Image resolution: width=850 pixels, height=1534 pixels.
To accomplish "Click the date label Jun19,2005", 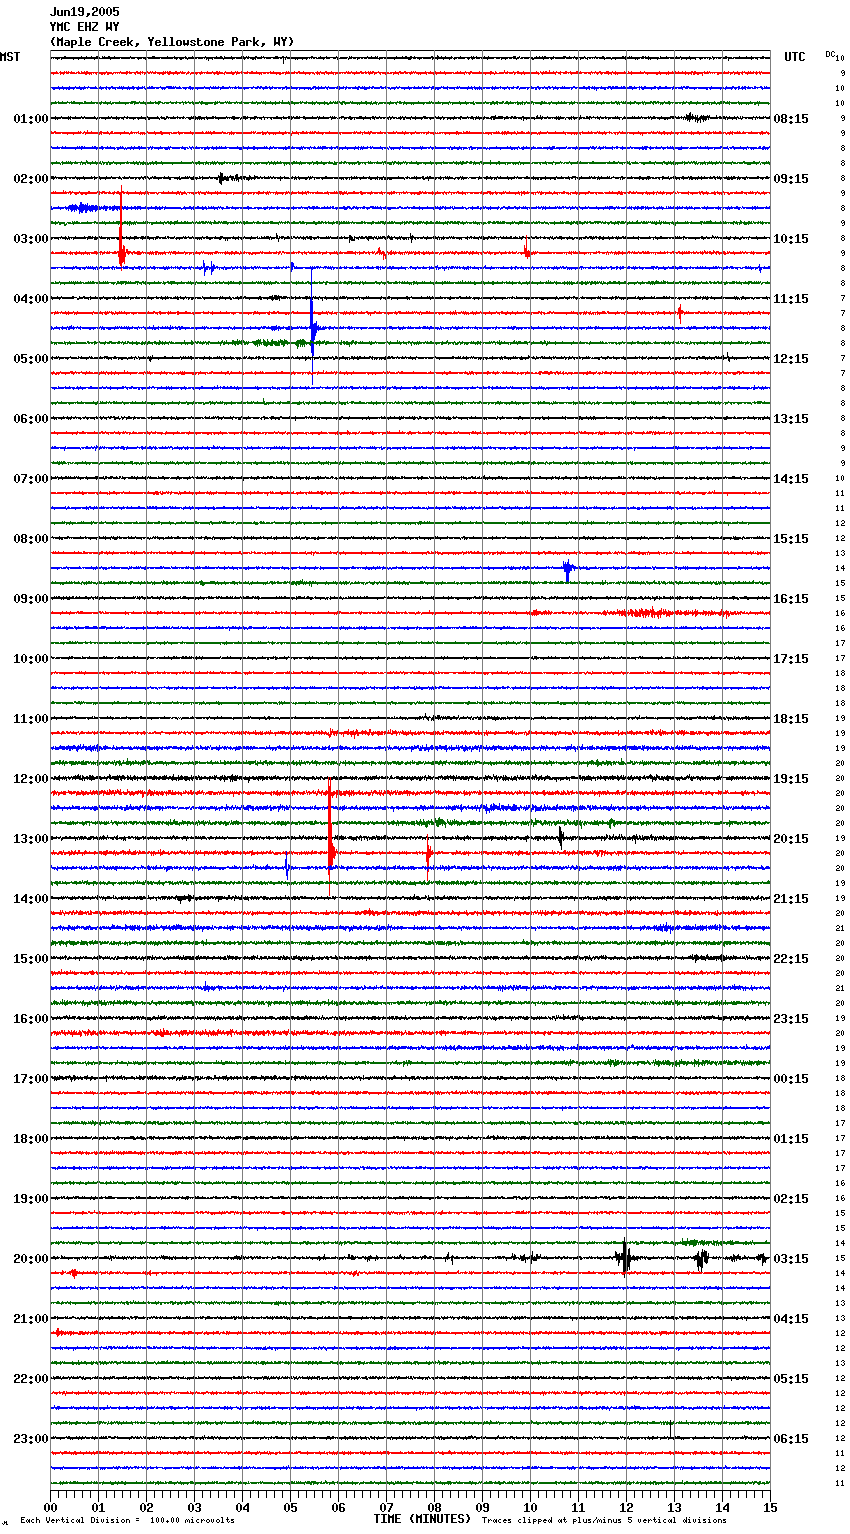I will point(85,12).
